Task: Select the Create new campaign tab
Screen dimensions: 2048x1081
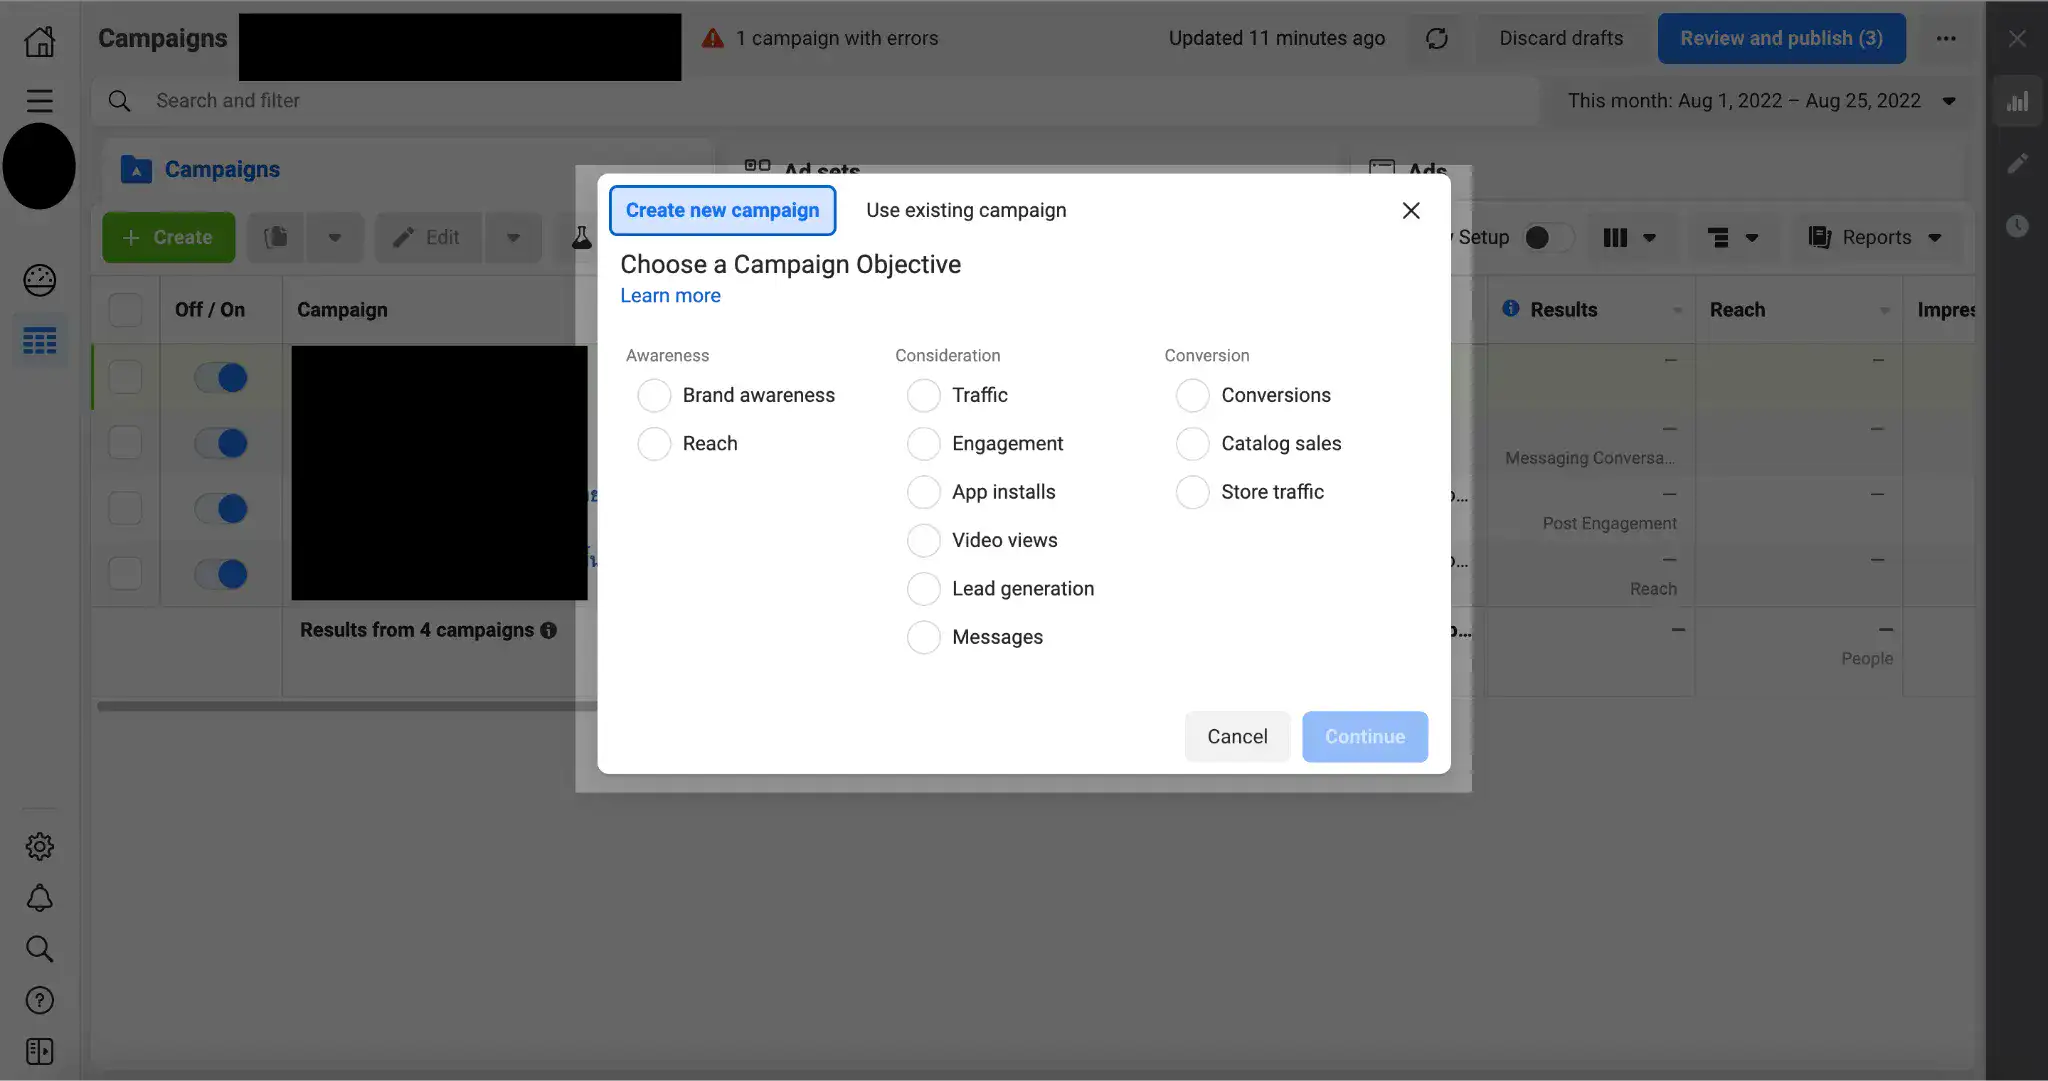Action: tap(722, 210)
